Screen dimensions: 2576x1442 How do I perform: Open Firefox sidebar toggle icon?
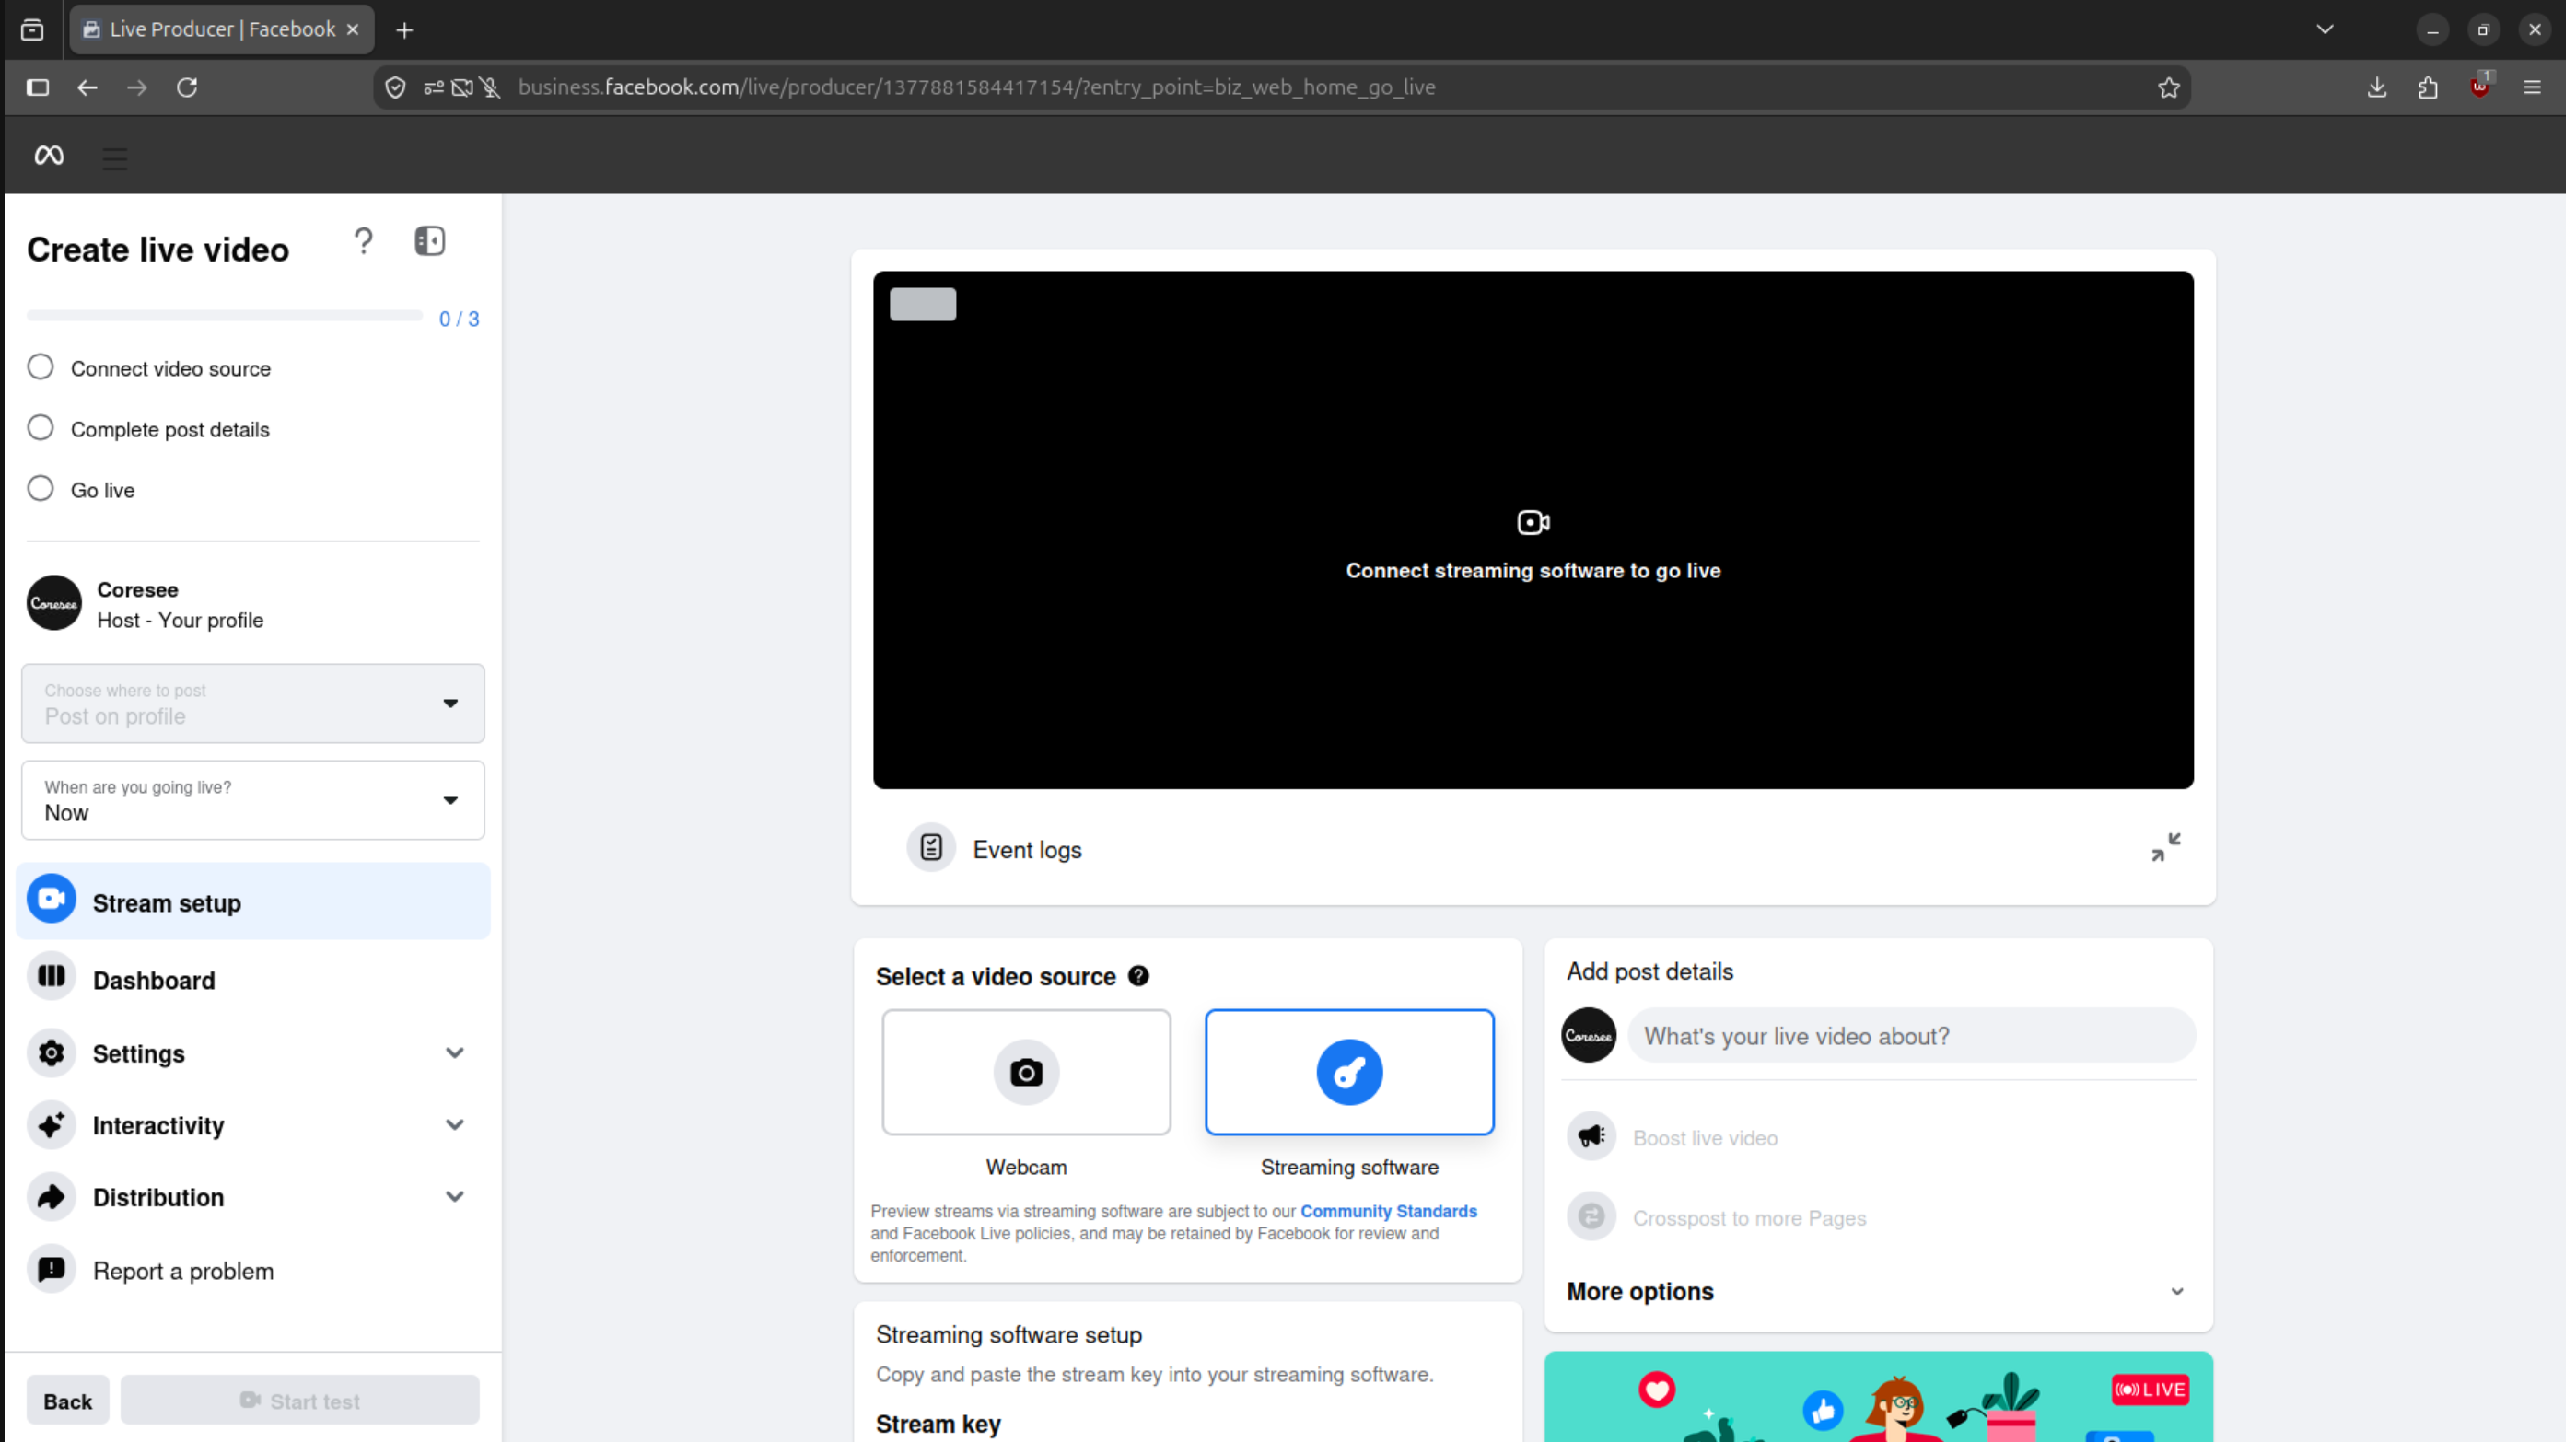(38, 87)
